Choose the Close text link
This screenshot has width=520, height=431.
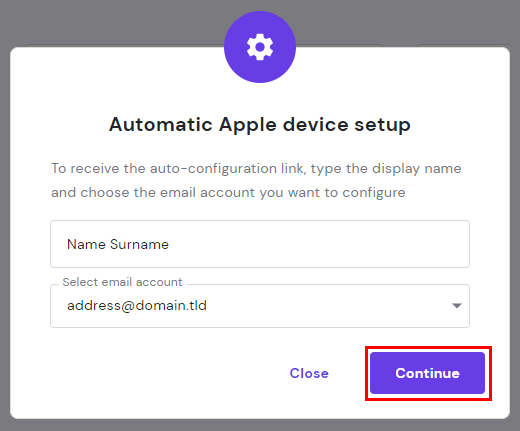(309, 373)
